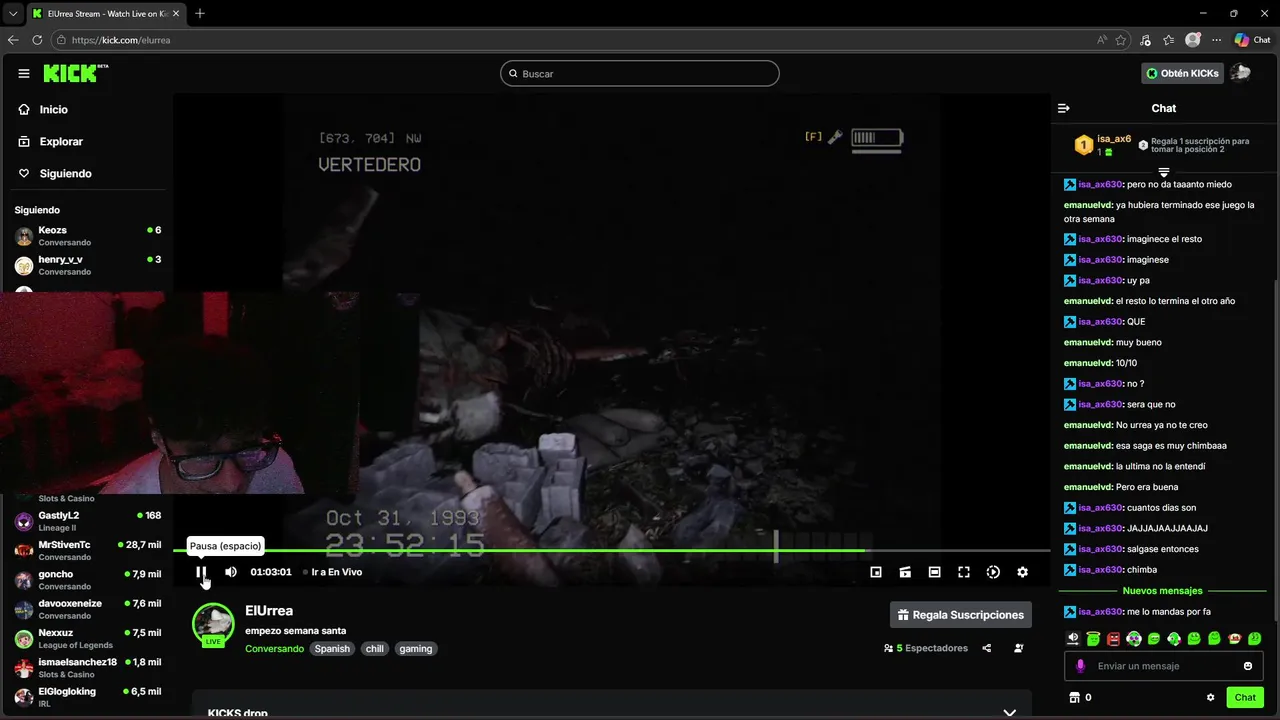Open GastlyL2 recommended channel
The image size is (1280, 720).
[x=88, y=521]
